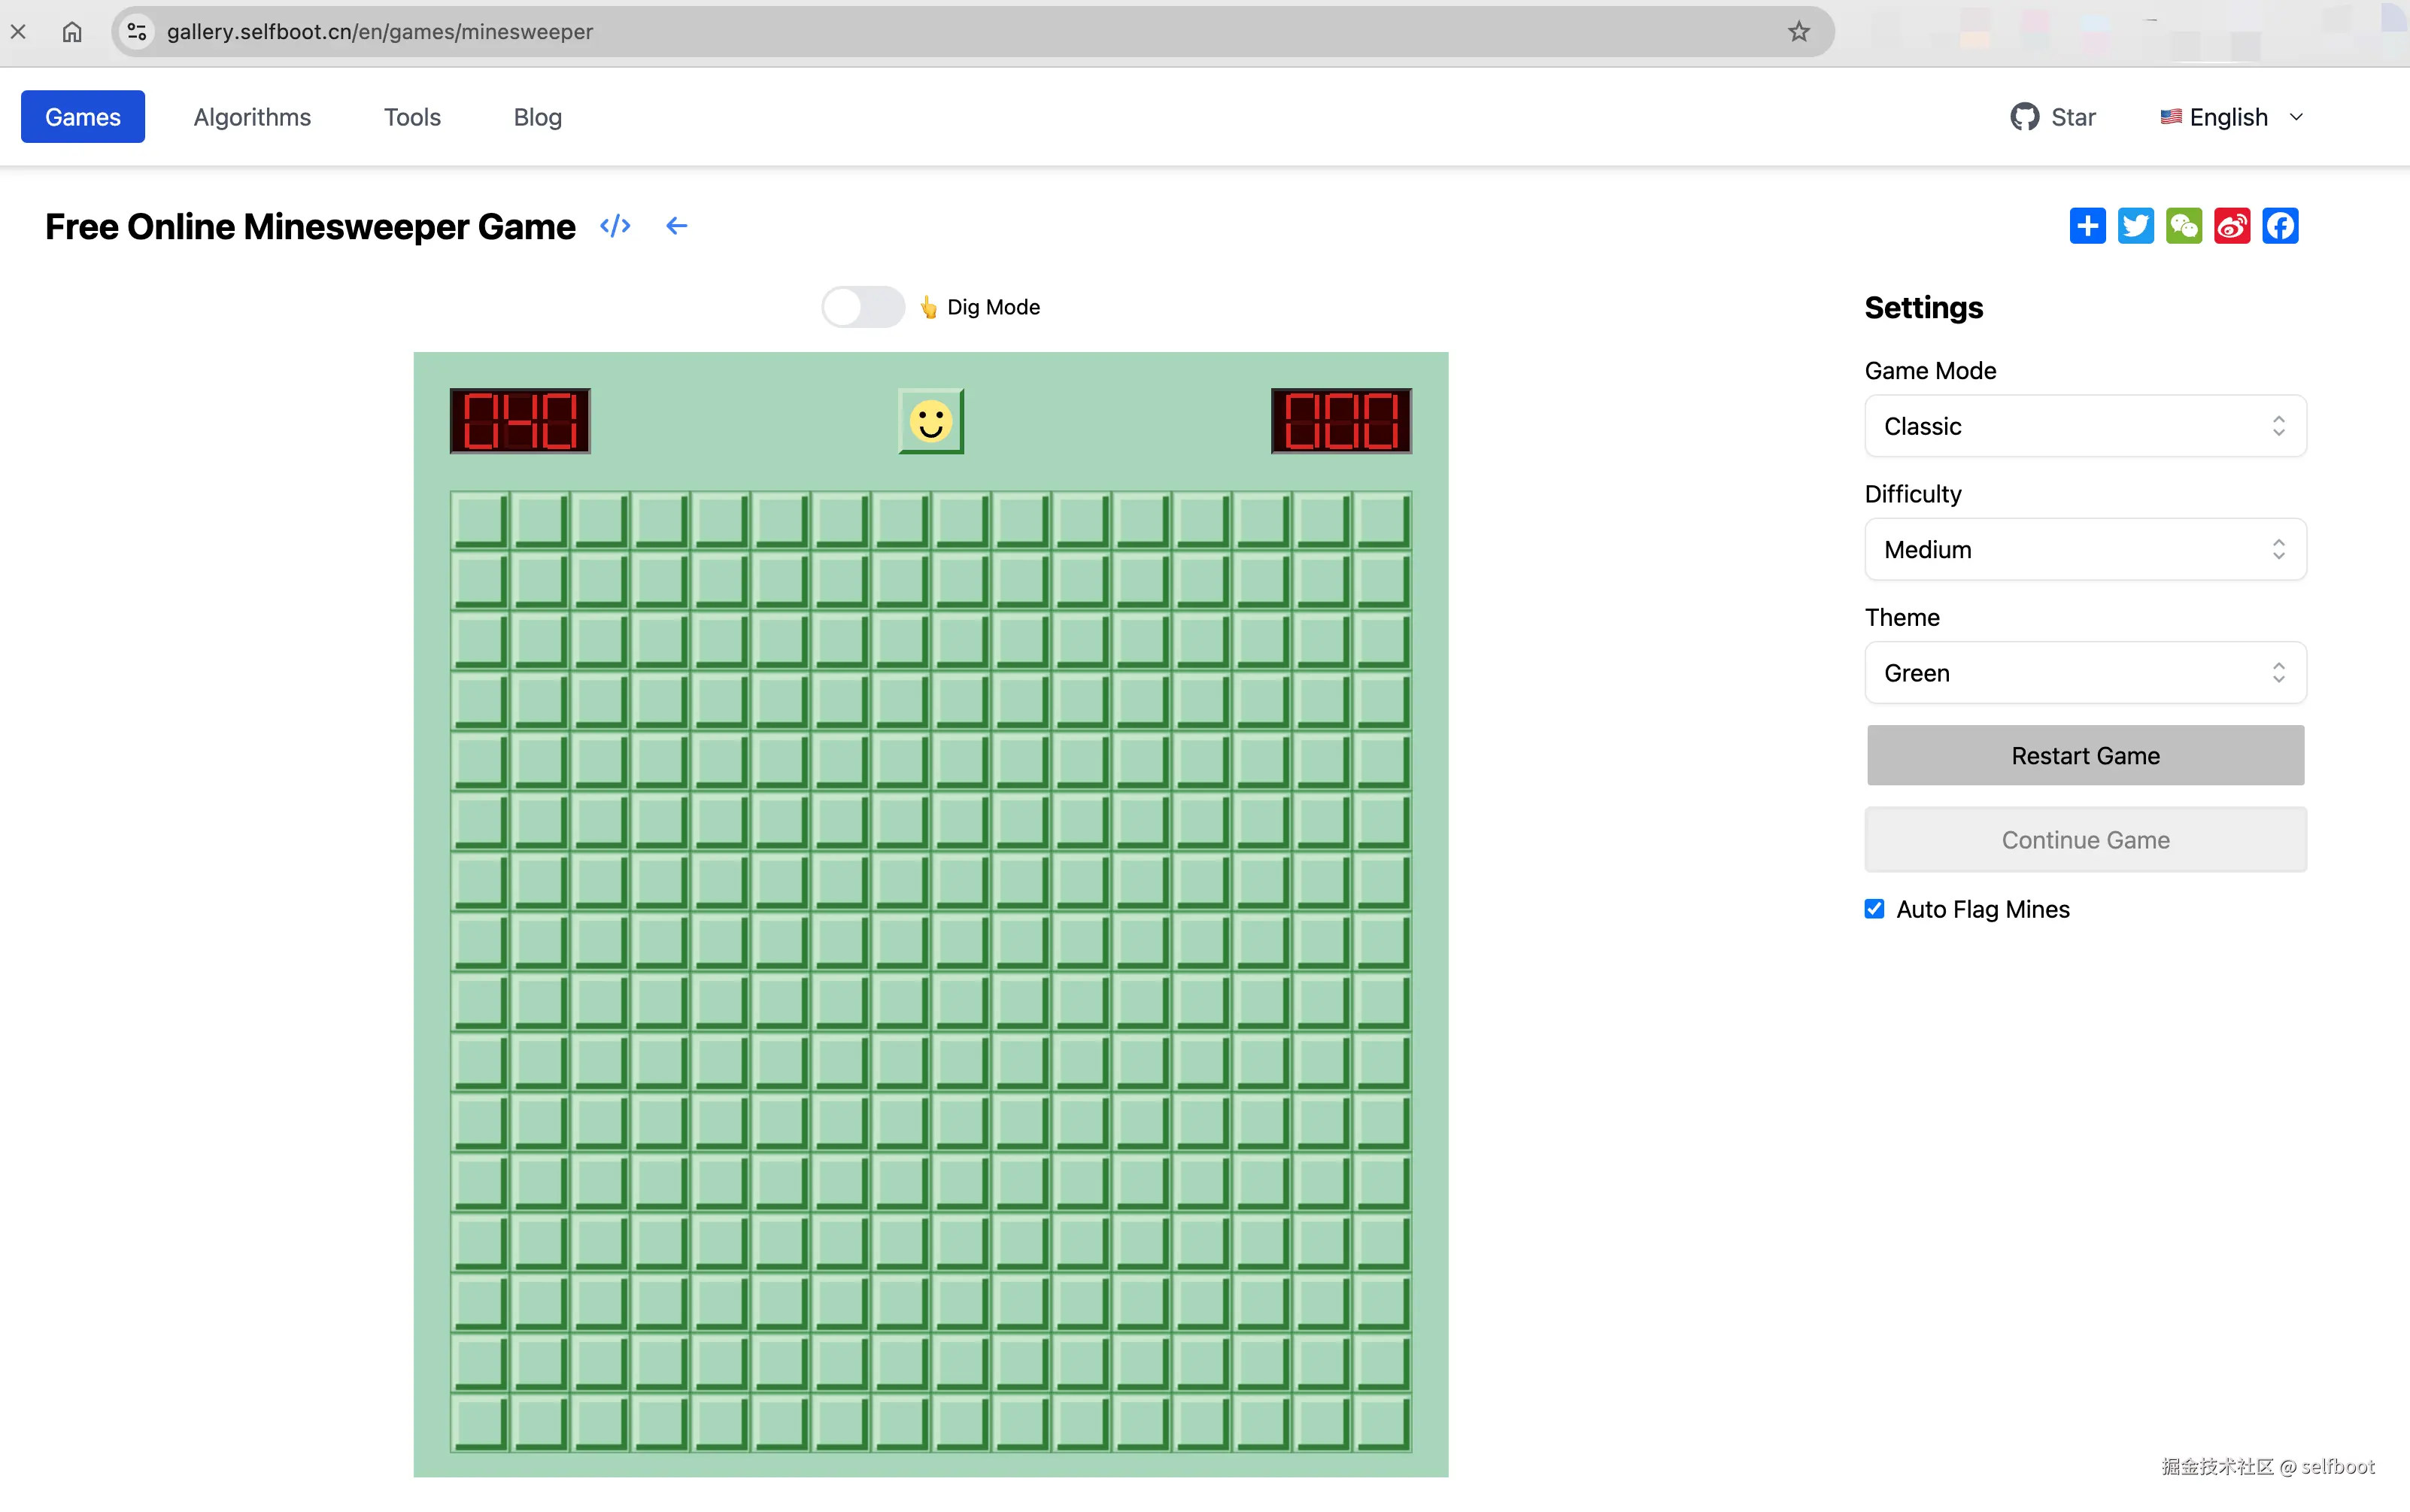
Task: Expand the English language selector
Action: click(2232, 117)
